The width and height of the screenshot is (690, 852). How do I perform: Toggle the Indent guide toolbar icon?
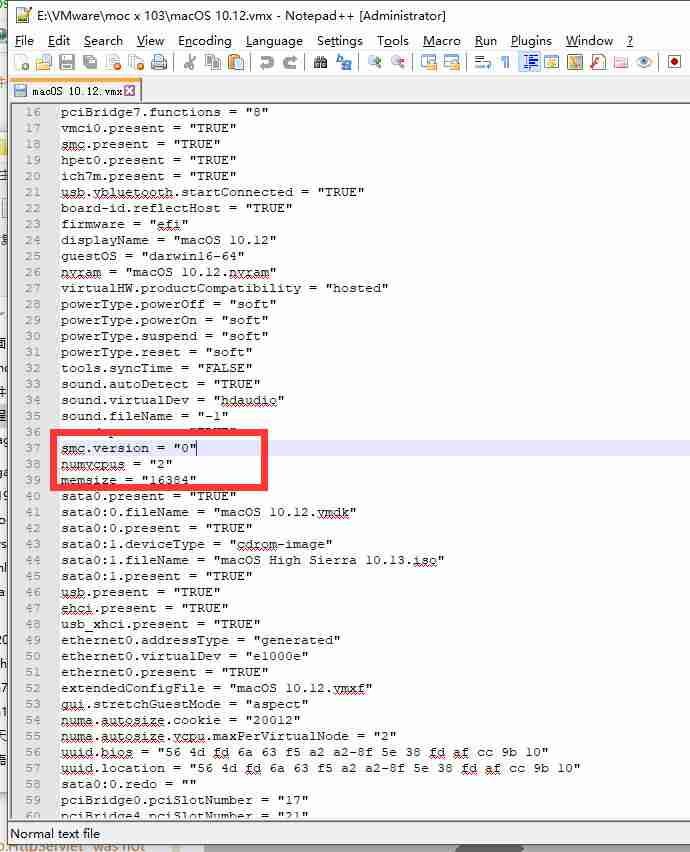[x=529, y=62]
